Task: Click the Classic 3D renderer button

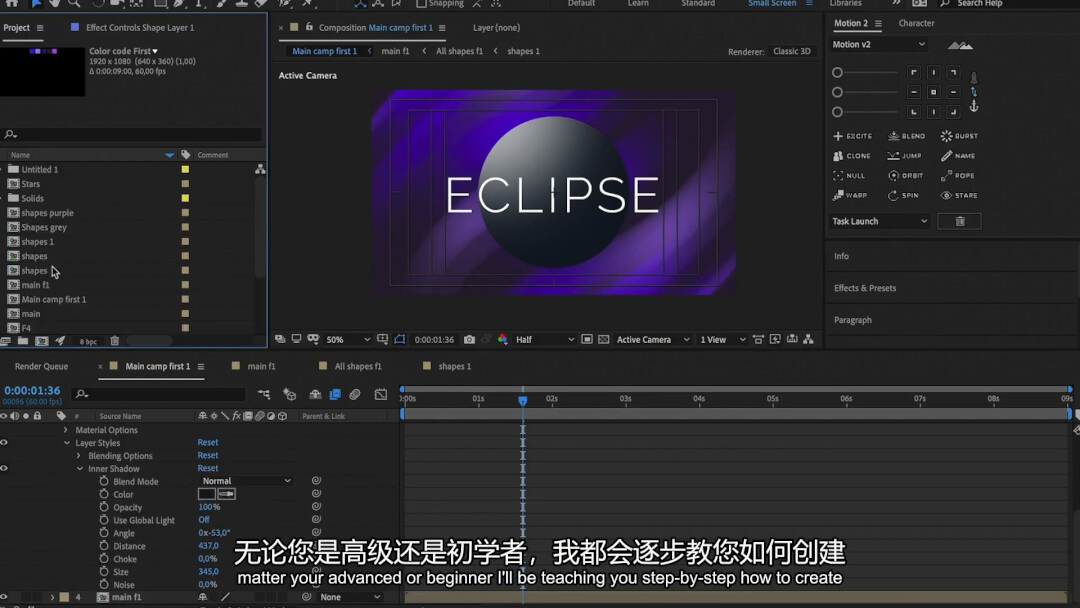Action: [x=791, y=51]
